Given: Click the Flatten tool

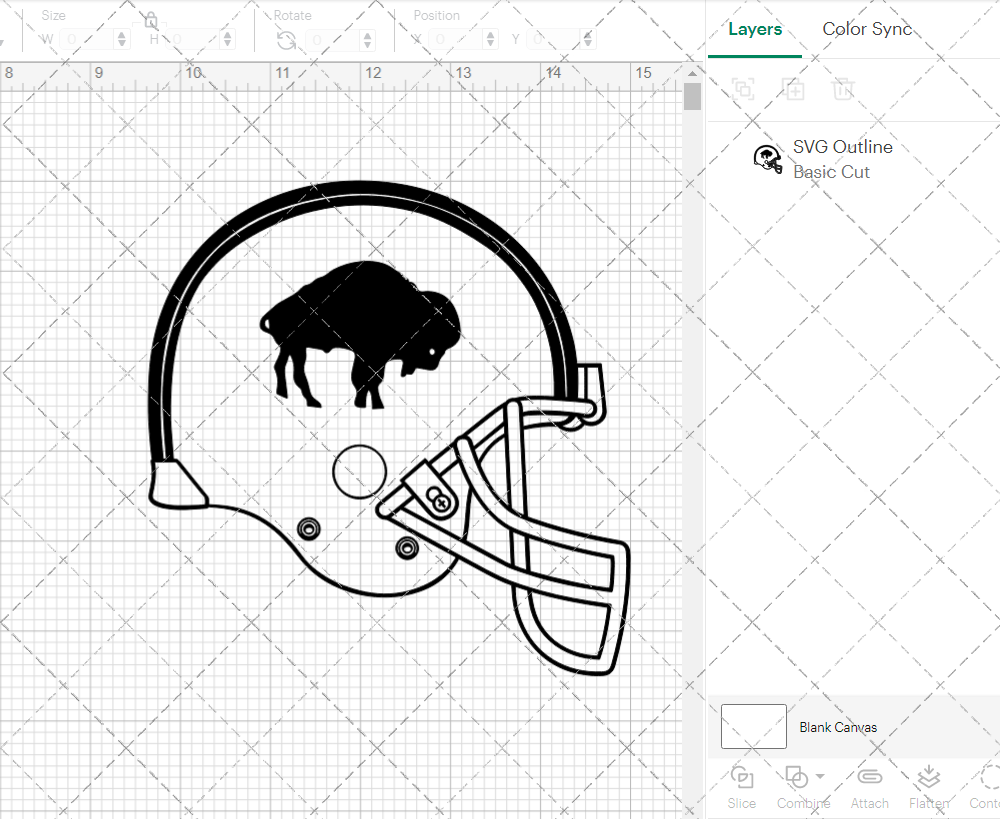Looking at the screenshot, I should [x=929, y=787].
